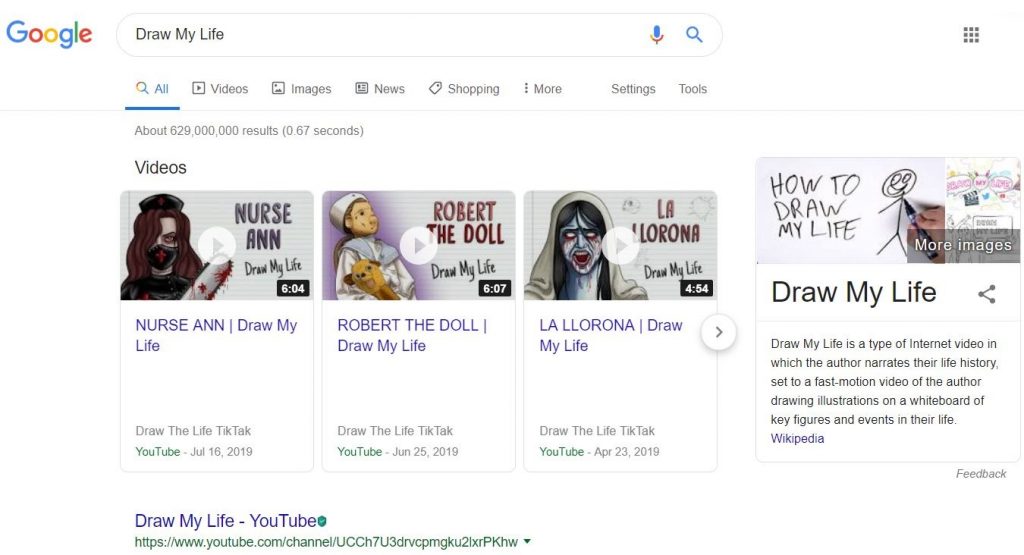Switch to the Shopping tab
The height and width of the screenshot is (555, 1024).
(x=464, y=89)
